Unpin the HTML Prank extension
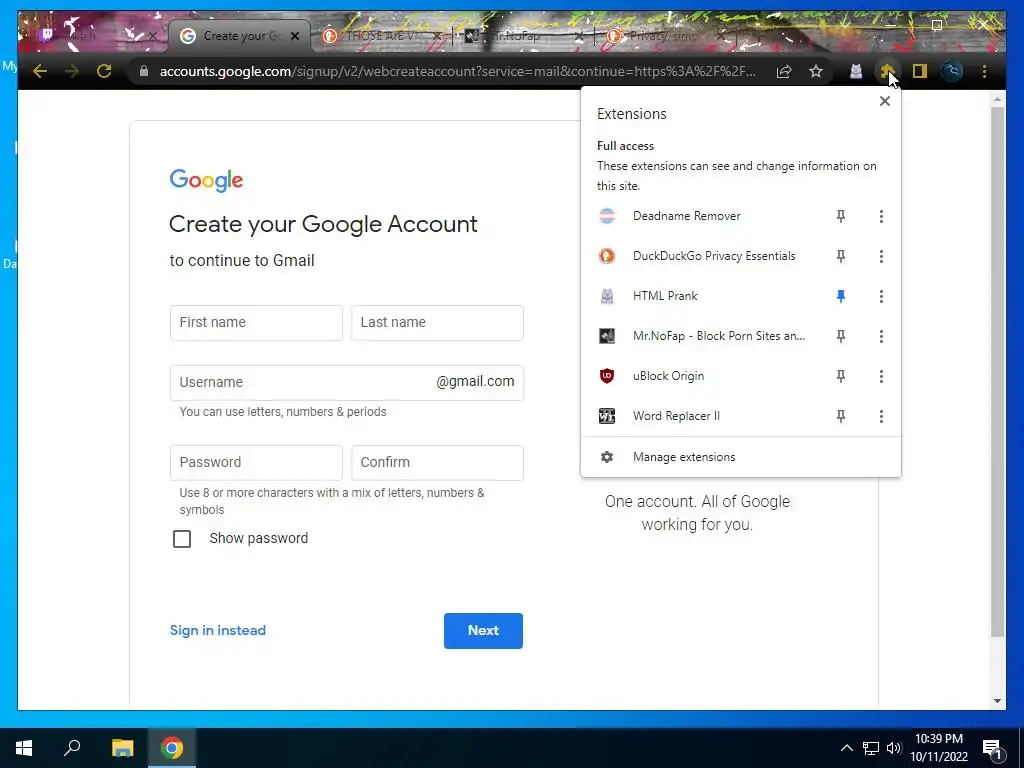Image resolution: width=1024 pixels, height=768 pixels. tap(840, 296)
